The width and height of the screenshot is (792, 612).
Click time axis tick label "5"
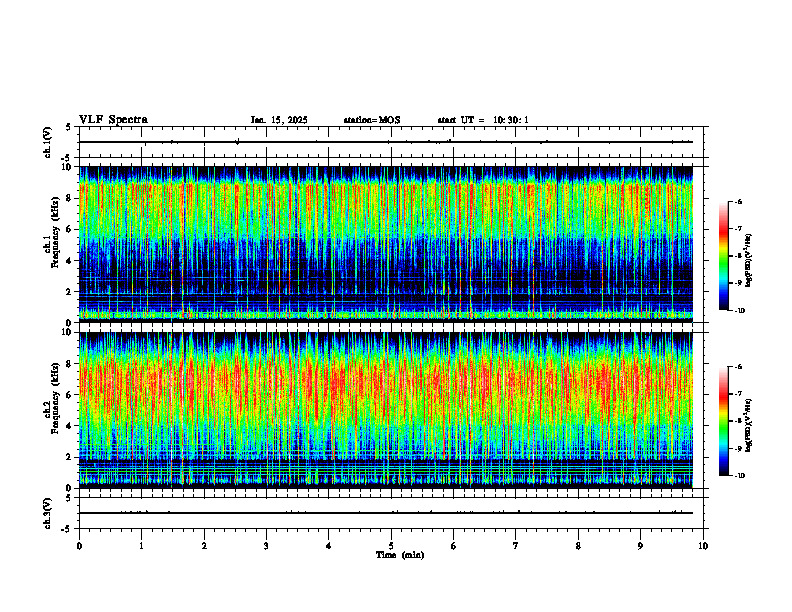tap(391, 546)
